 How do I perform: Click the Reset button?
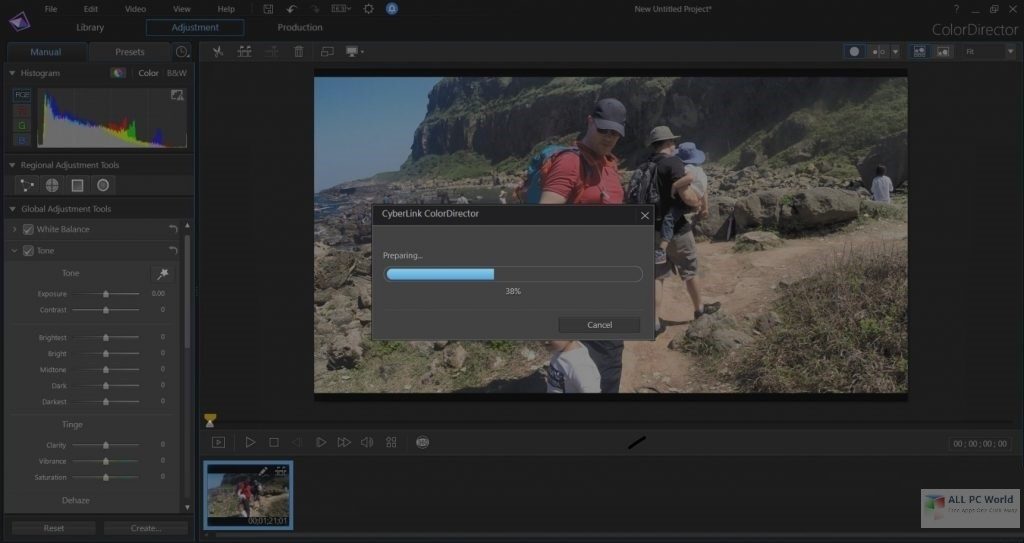coord(54,528)
